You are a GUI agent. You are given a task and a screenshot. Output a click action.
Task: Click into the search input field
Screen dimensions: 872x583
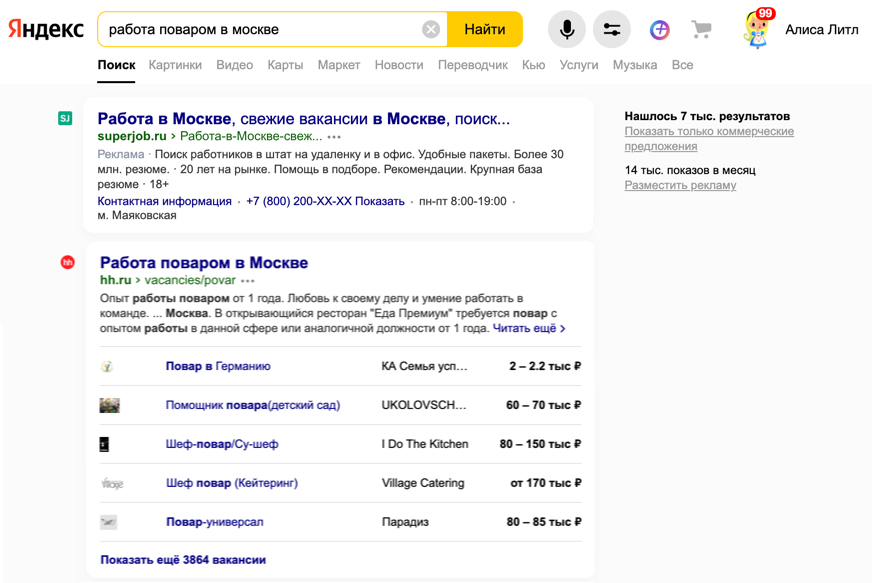coord(260,30)
